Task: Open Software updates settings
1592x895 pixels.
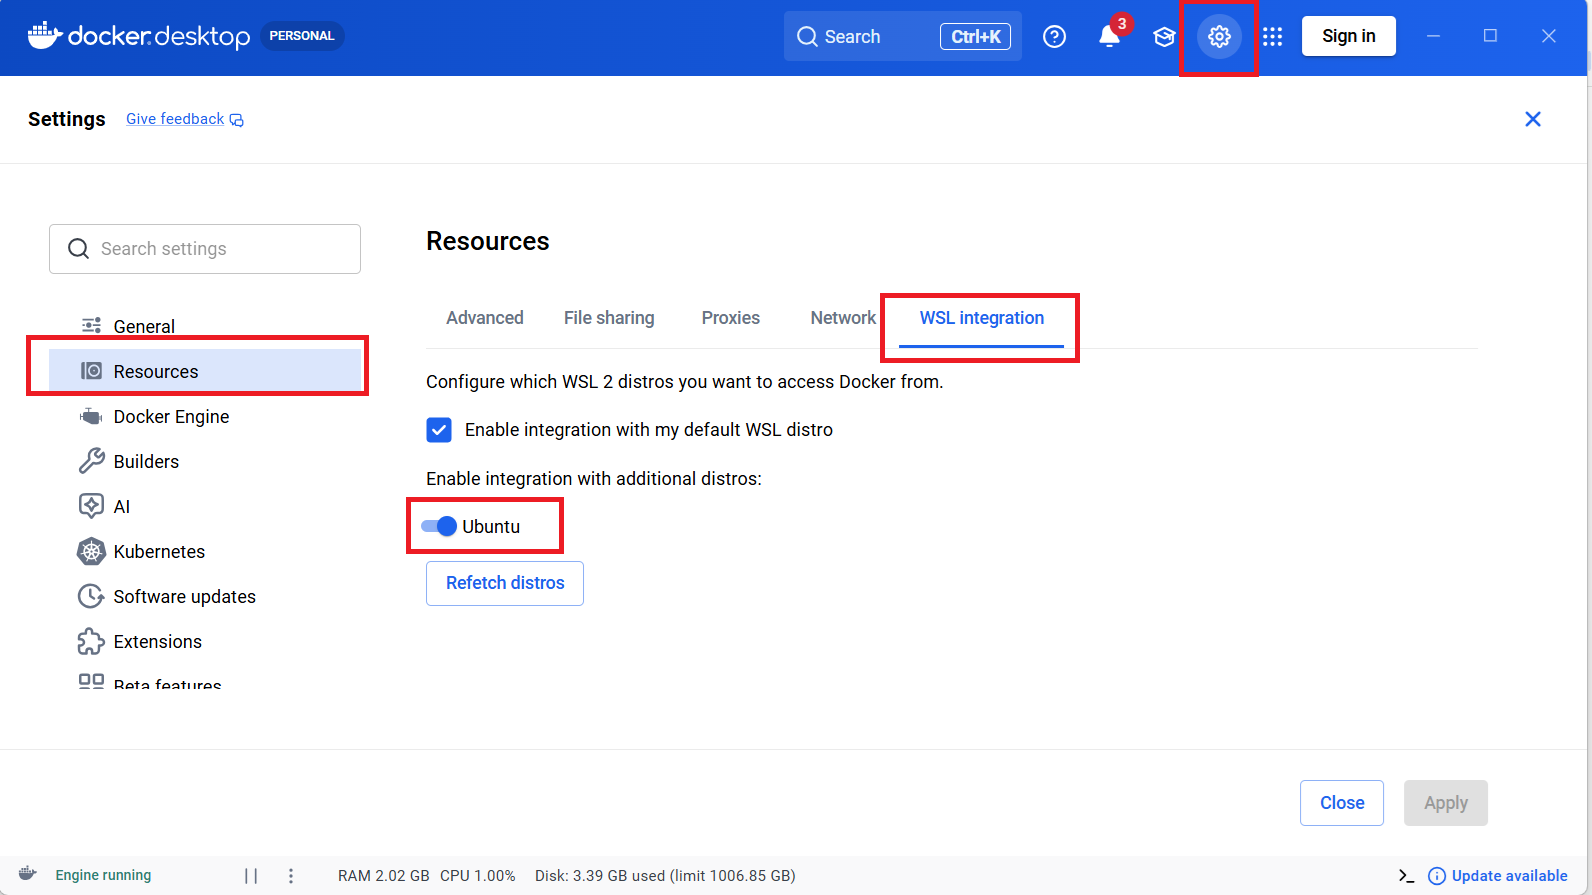Action: click(x=205, y=596)
